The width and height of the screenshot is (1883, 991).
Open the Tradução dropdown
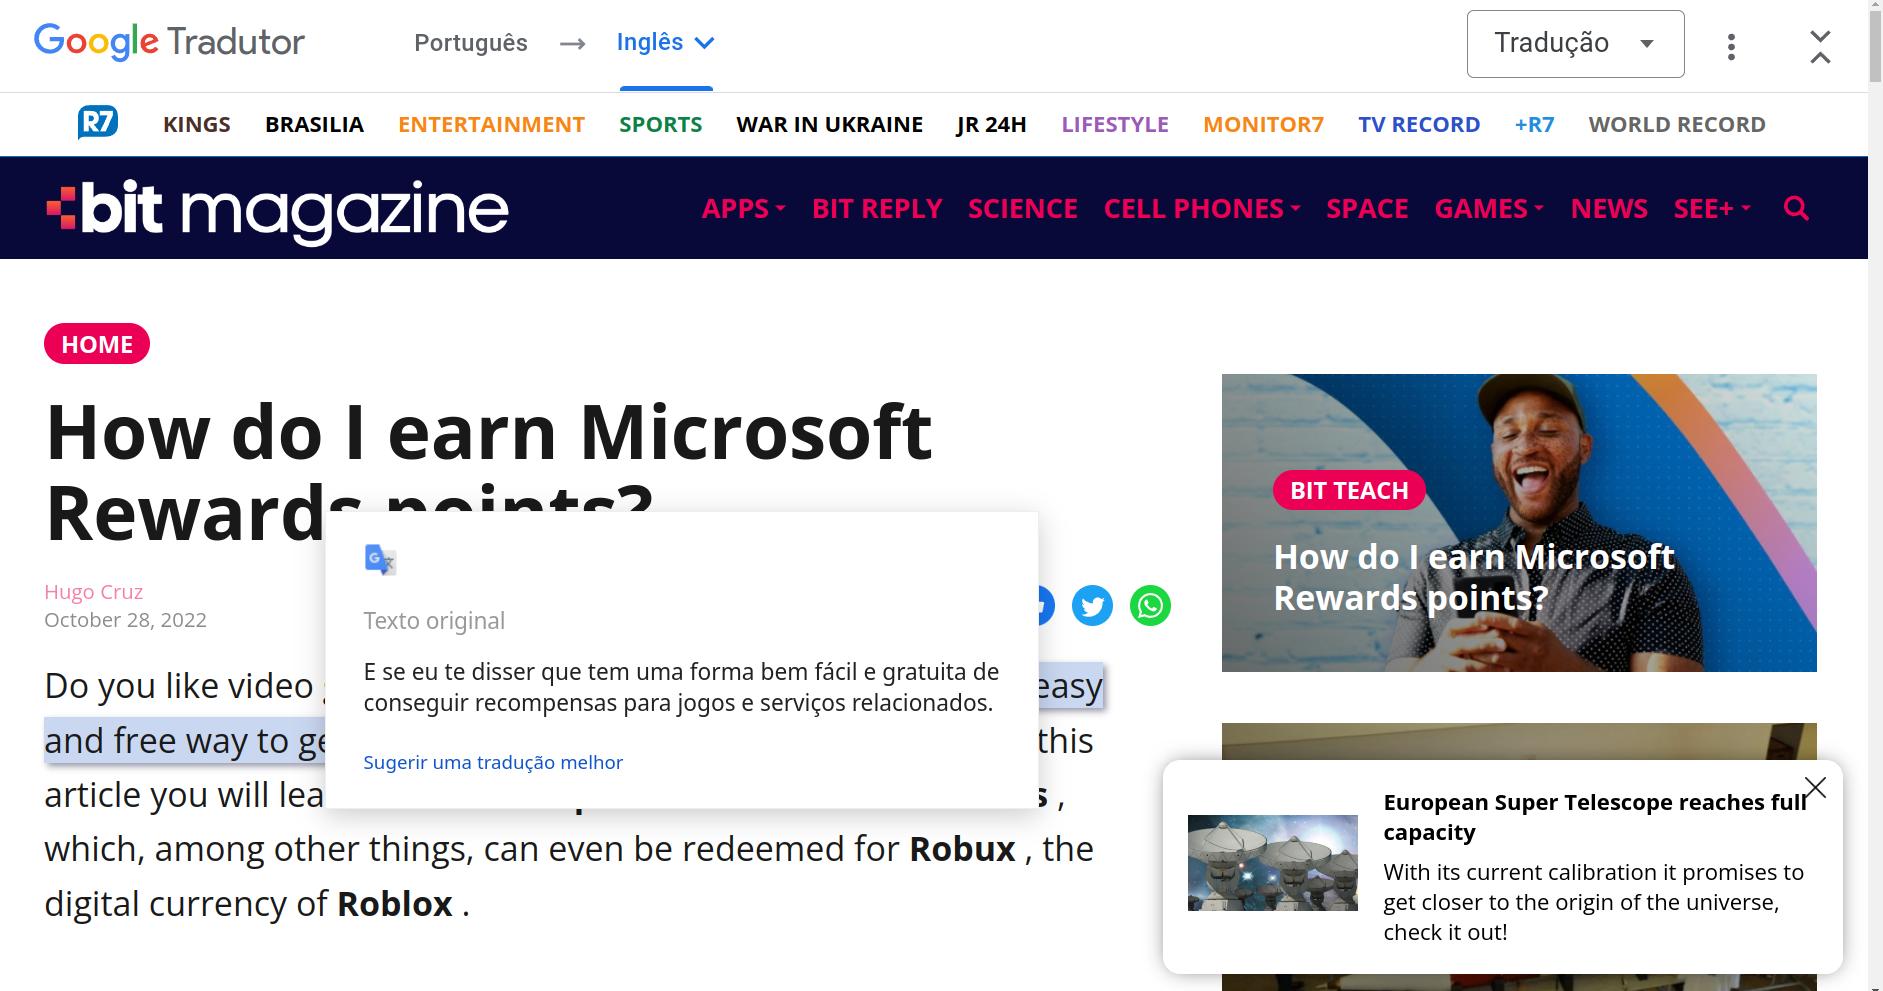pyautogui.click(x=1575, y=43)
